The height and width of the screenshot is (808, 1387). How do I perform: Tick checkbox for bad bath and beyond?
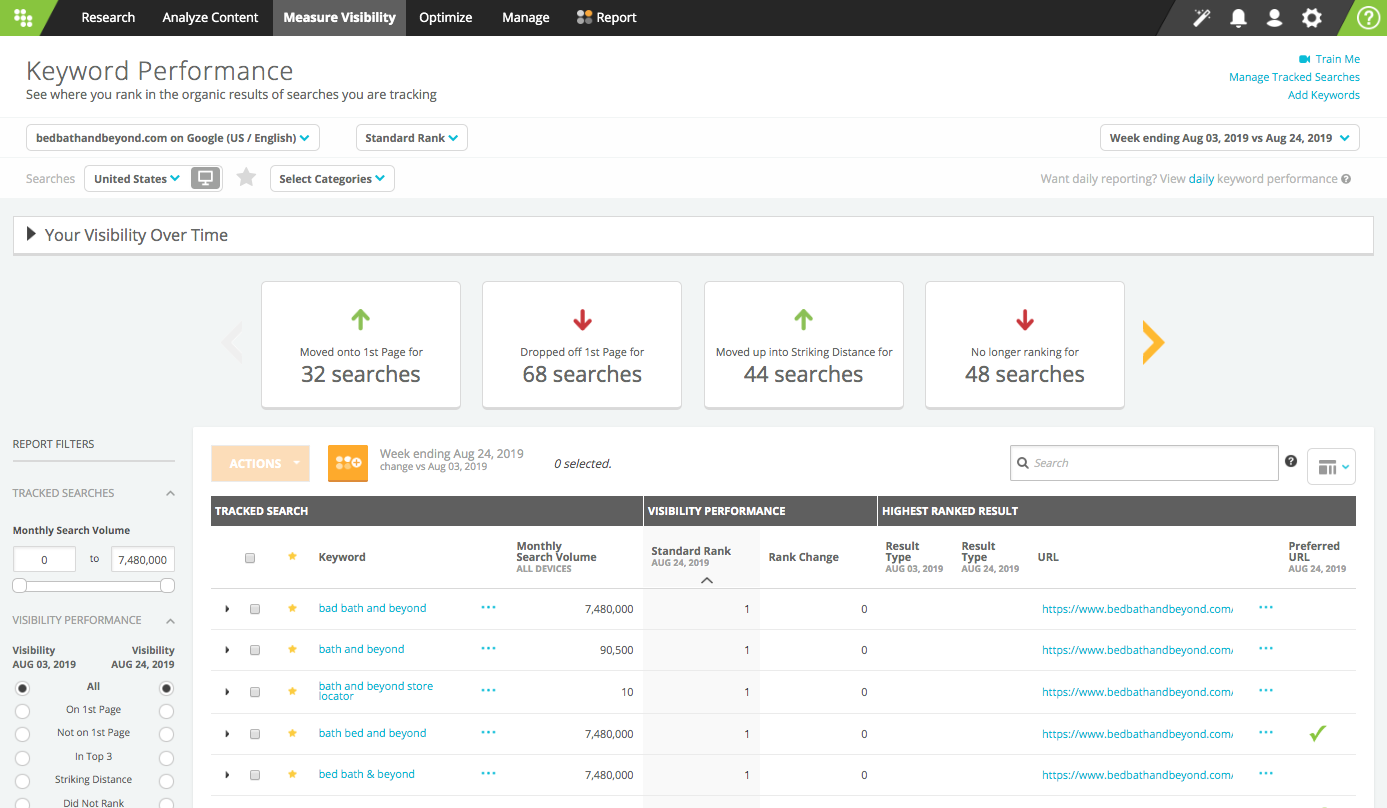(x=255, y=609)
